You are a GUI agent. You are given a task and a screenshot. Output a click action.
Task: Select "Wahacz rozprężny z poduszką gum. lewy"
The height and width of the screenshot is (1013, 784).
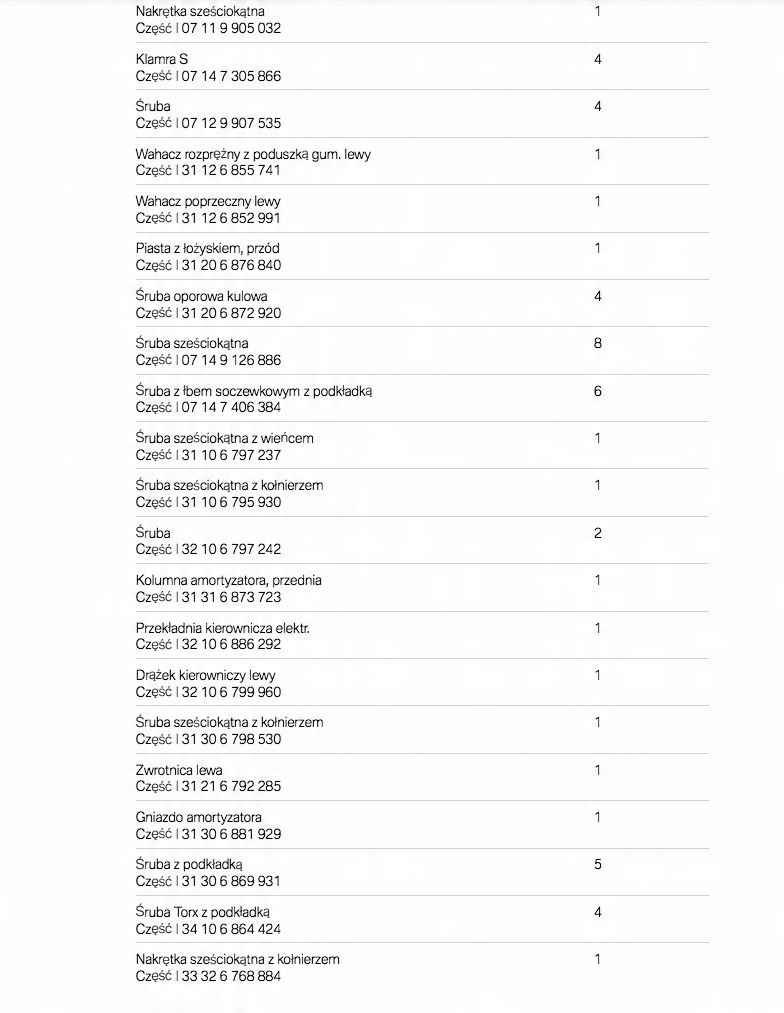[x=253, y=155]
